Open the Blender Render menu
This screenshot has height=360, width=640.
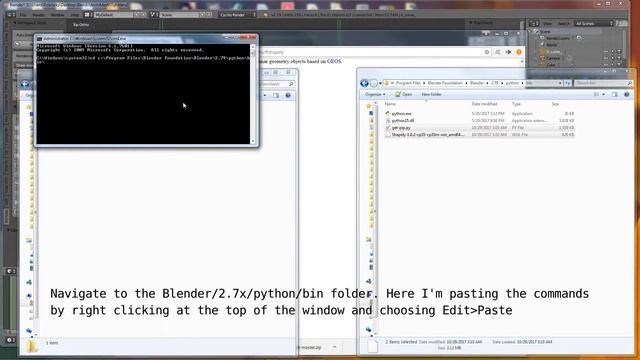(38, 15)
